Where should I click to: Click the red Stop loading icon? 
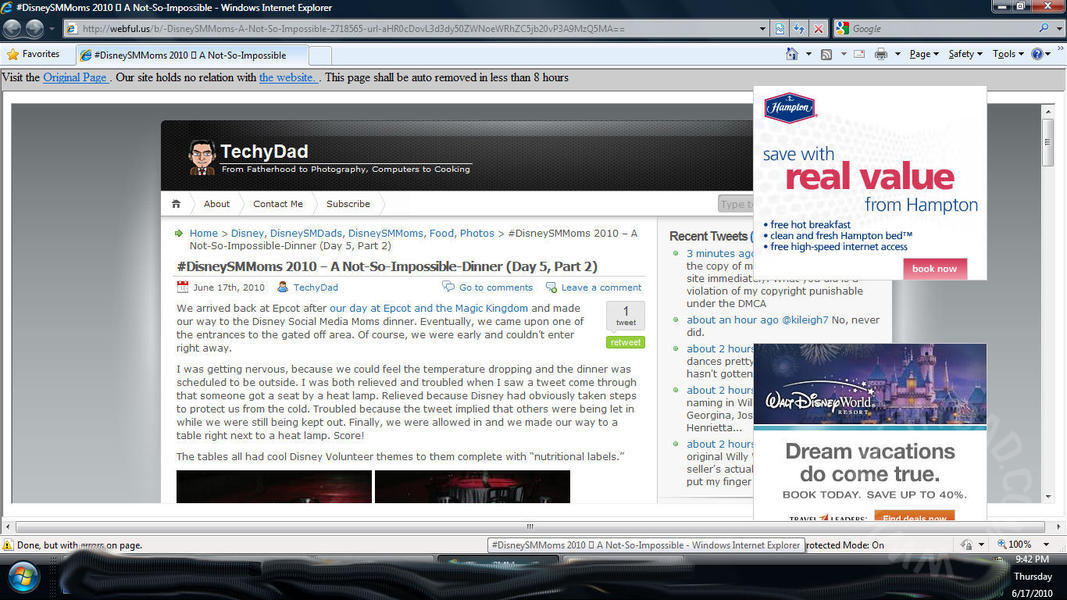point(819,29)
